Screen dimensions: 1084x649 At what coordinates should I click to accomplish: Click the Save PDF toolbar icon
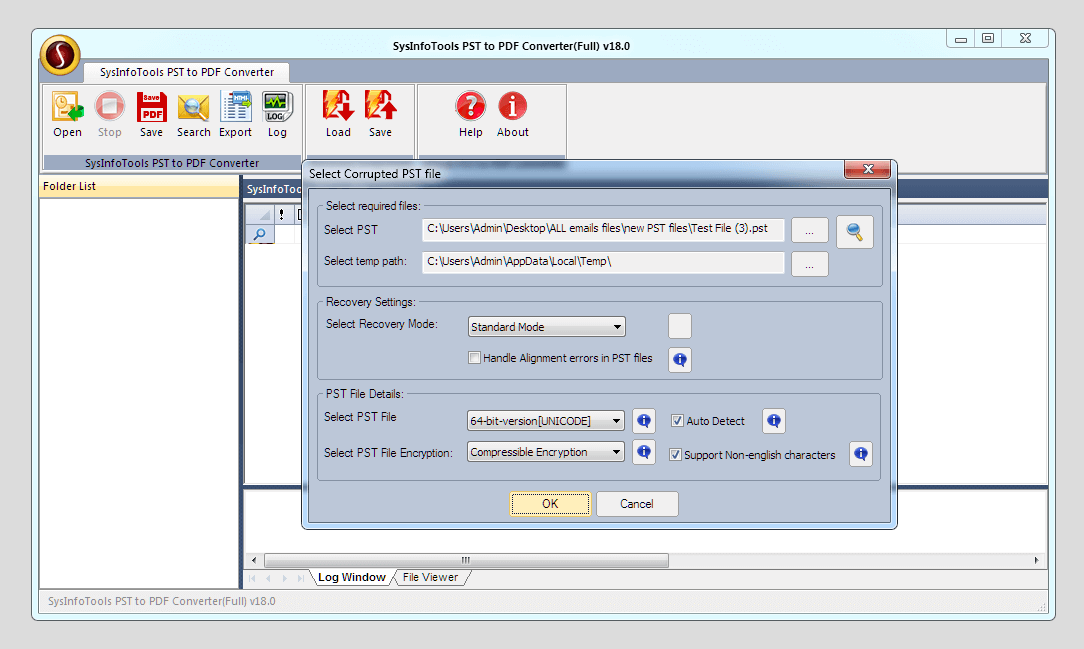pyautogui.click(x=151, y=115)
